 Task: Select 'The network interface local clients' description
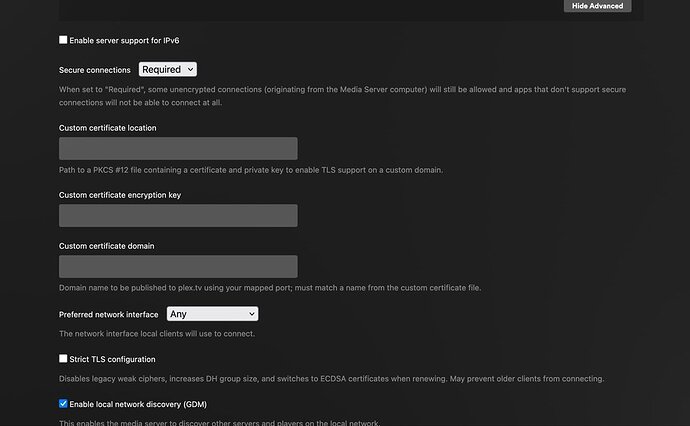(157, 334)
